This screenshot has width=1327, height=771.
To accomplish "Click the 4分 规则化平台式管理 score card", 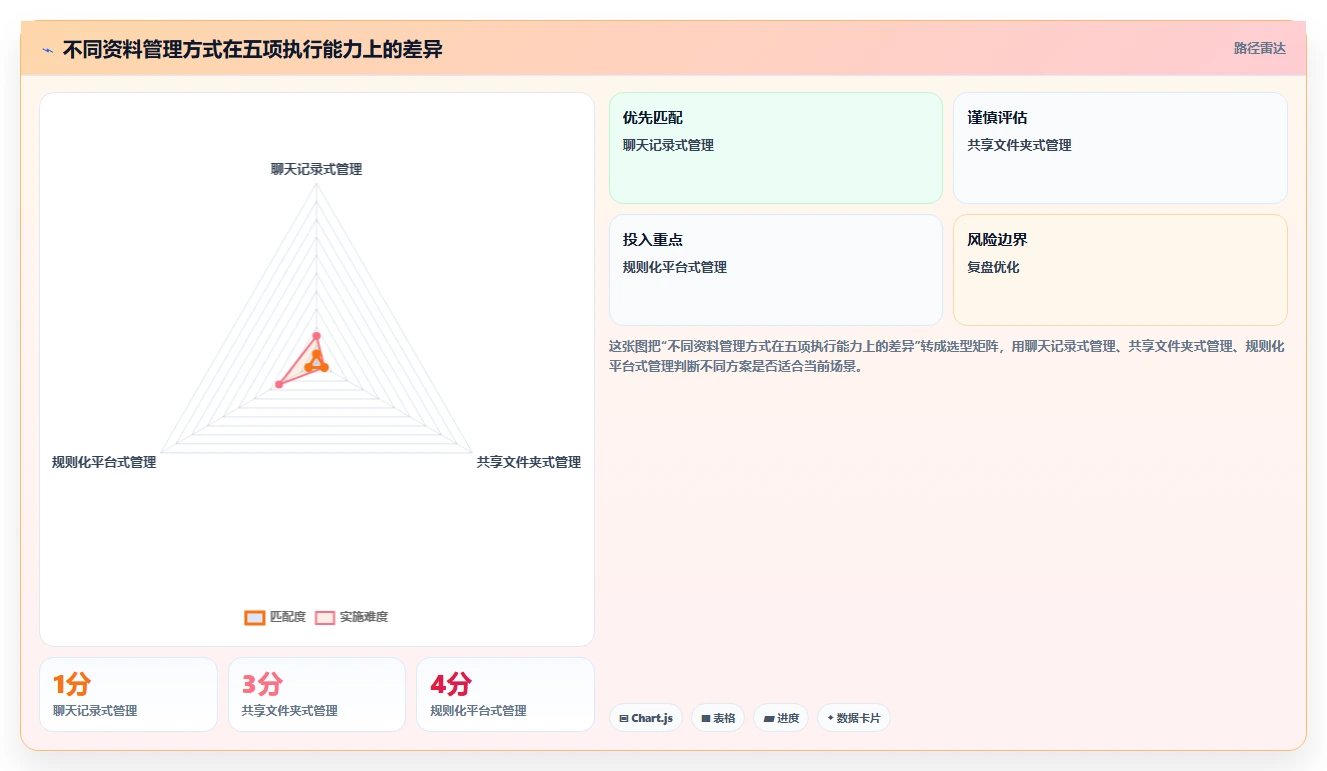I will tap(505, 694).
